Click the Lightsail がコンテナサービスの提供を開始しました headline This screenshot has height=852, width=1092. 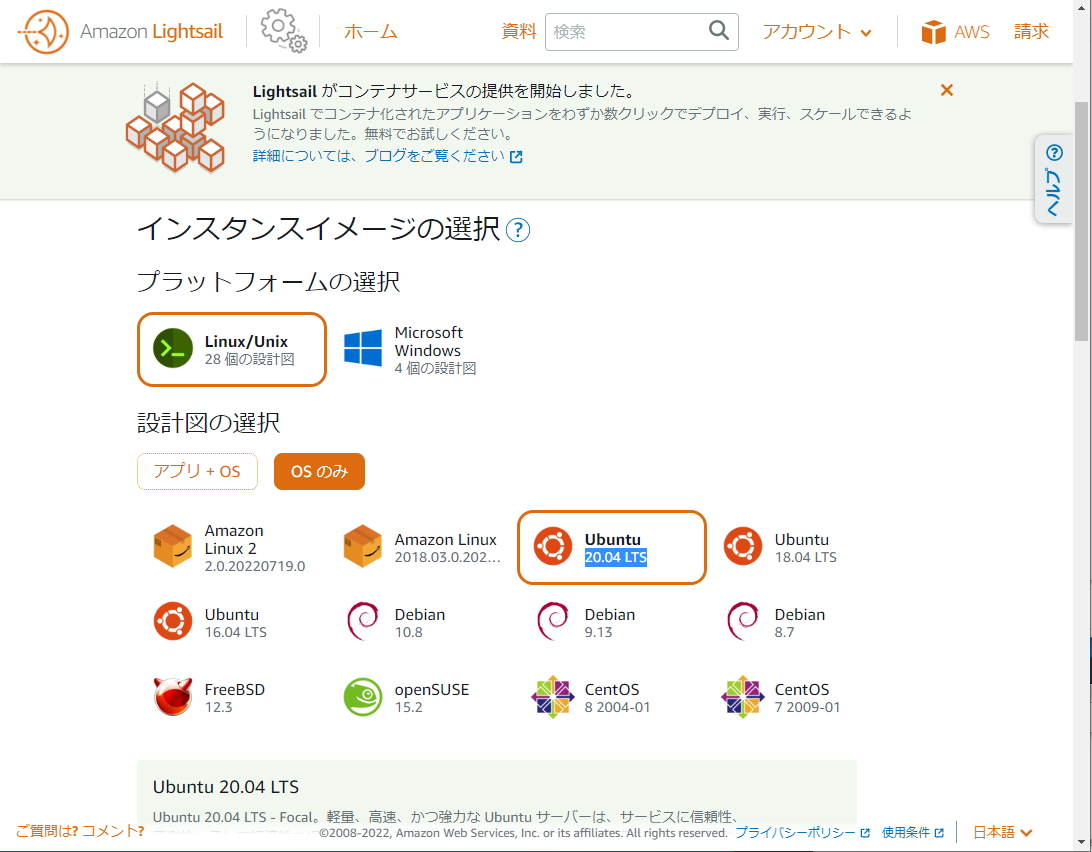pos(443,91)
